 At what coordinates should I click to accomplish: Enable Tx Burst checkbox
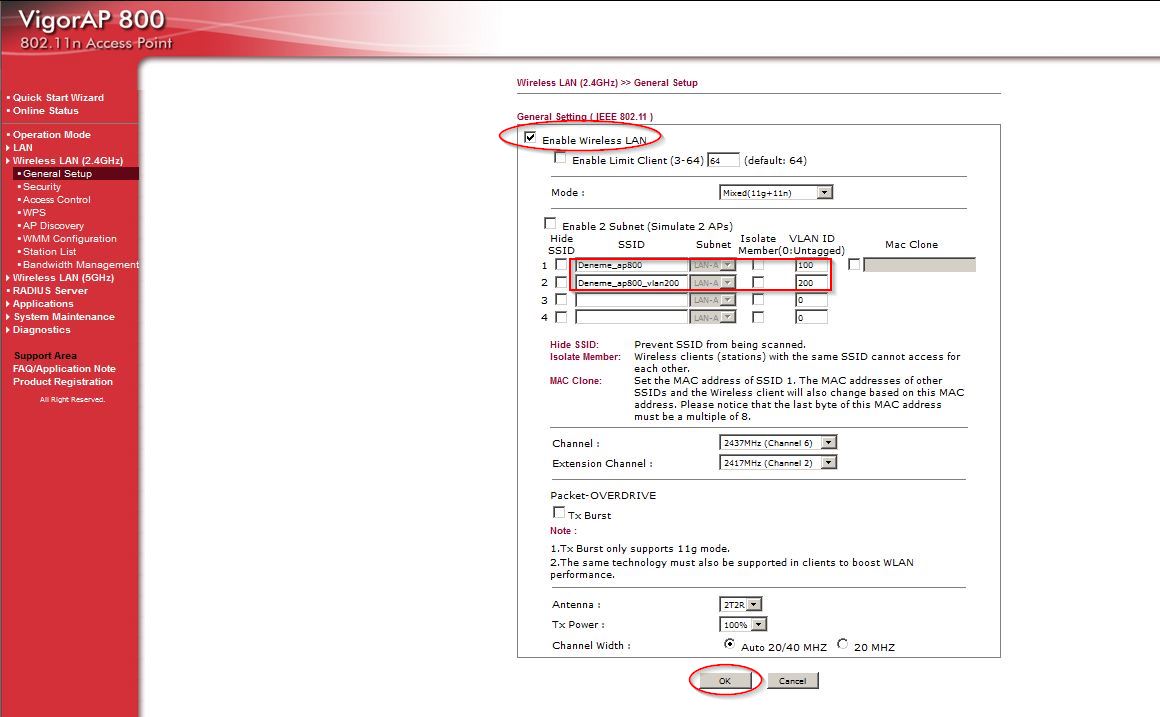(559, 513)
